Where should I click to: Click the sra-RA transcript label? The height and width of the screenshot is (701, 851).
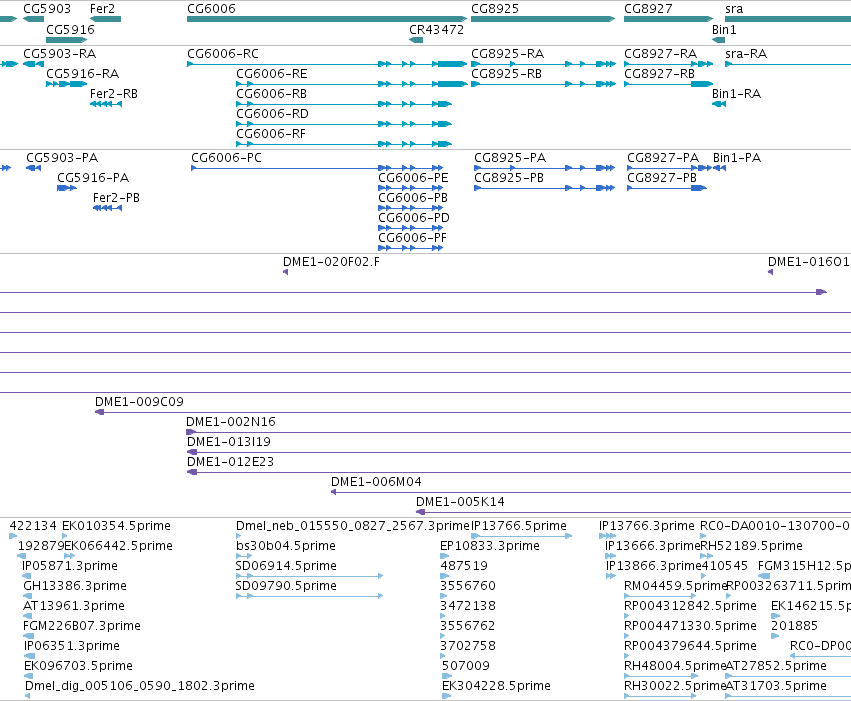pyautogui.click(x=746, y=54)
